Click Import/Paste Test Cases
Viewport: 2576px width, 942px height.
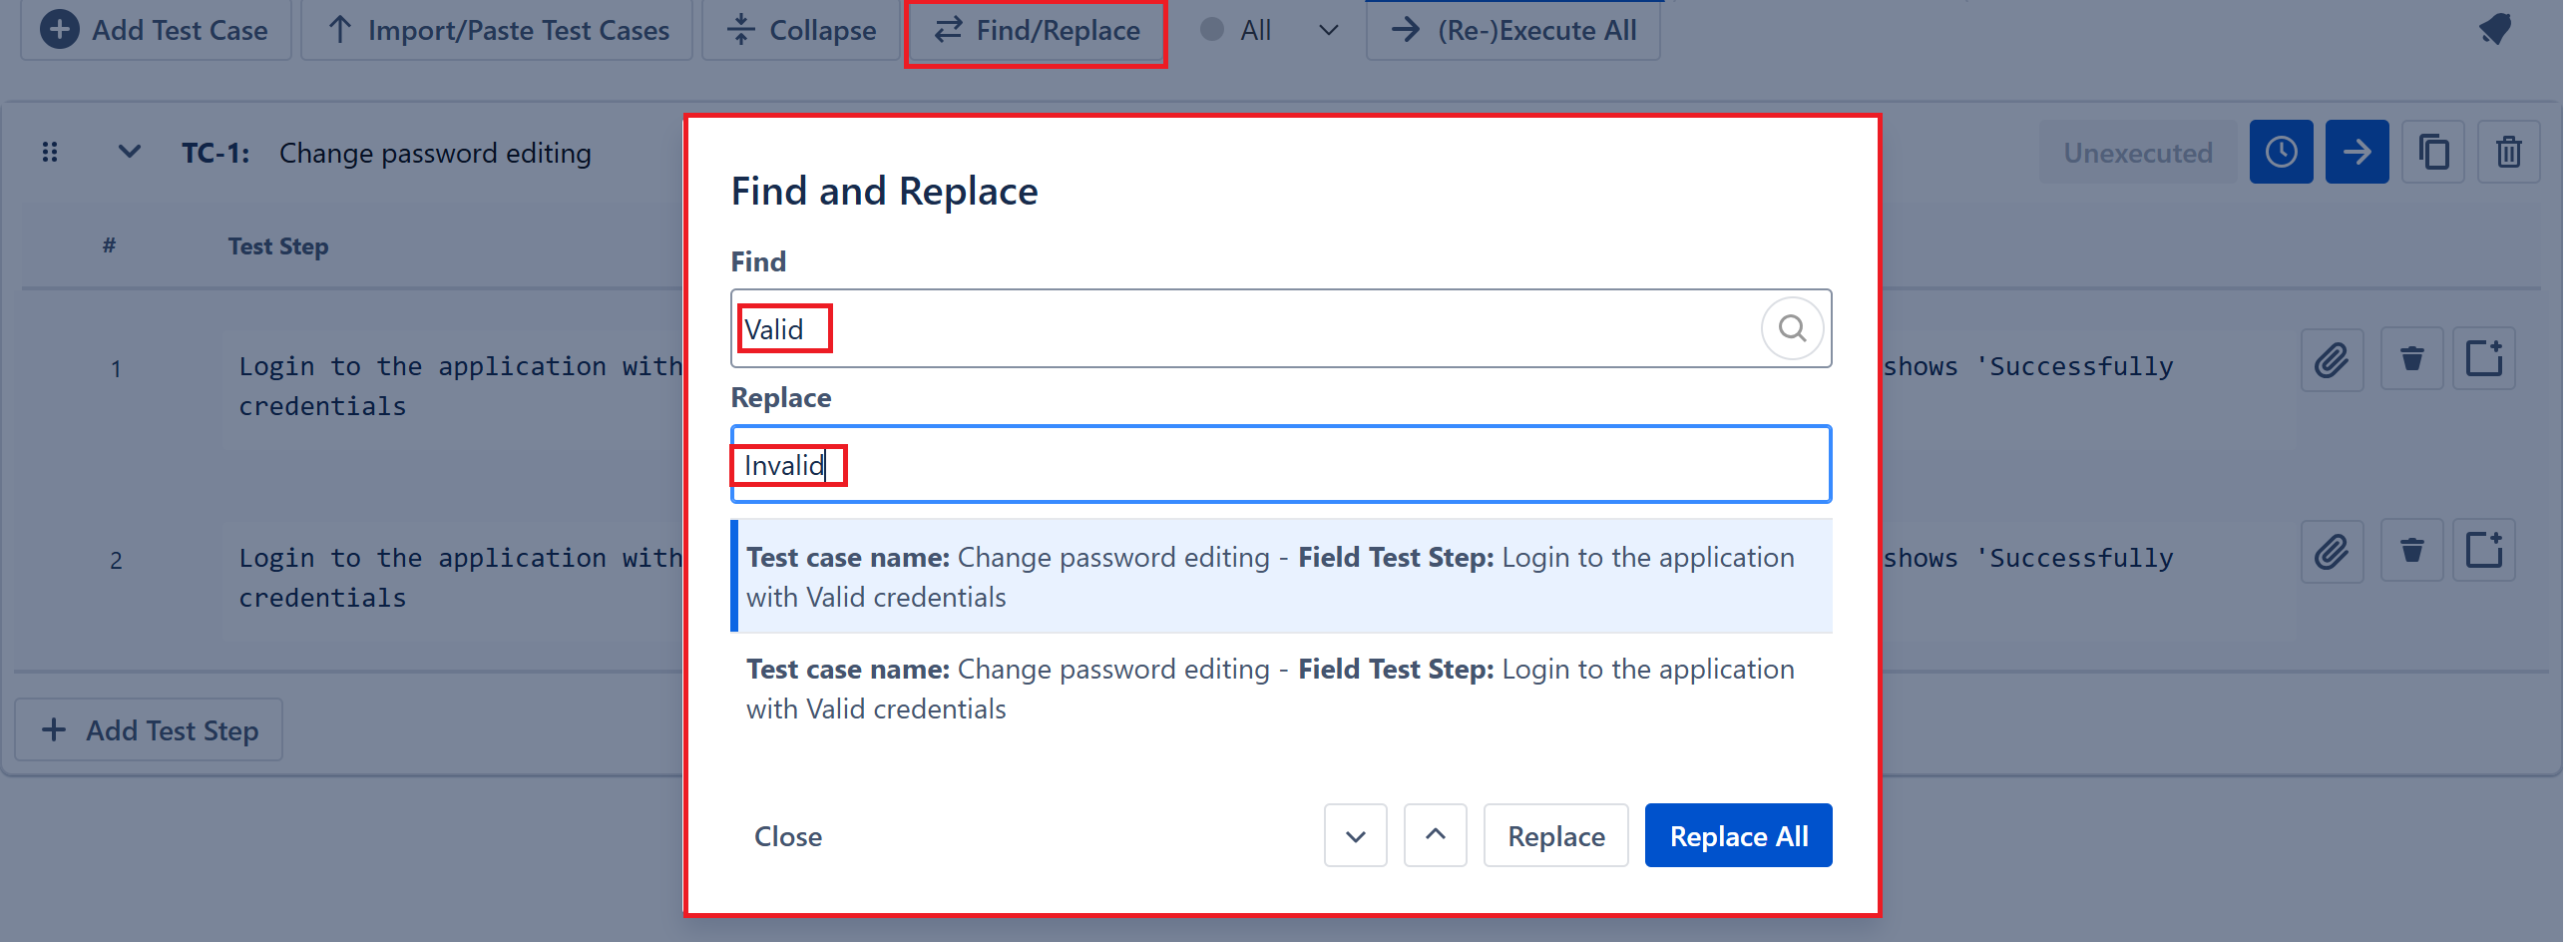pyautogui.click(x=497, y=30)
